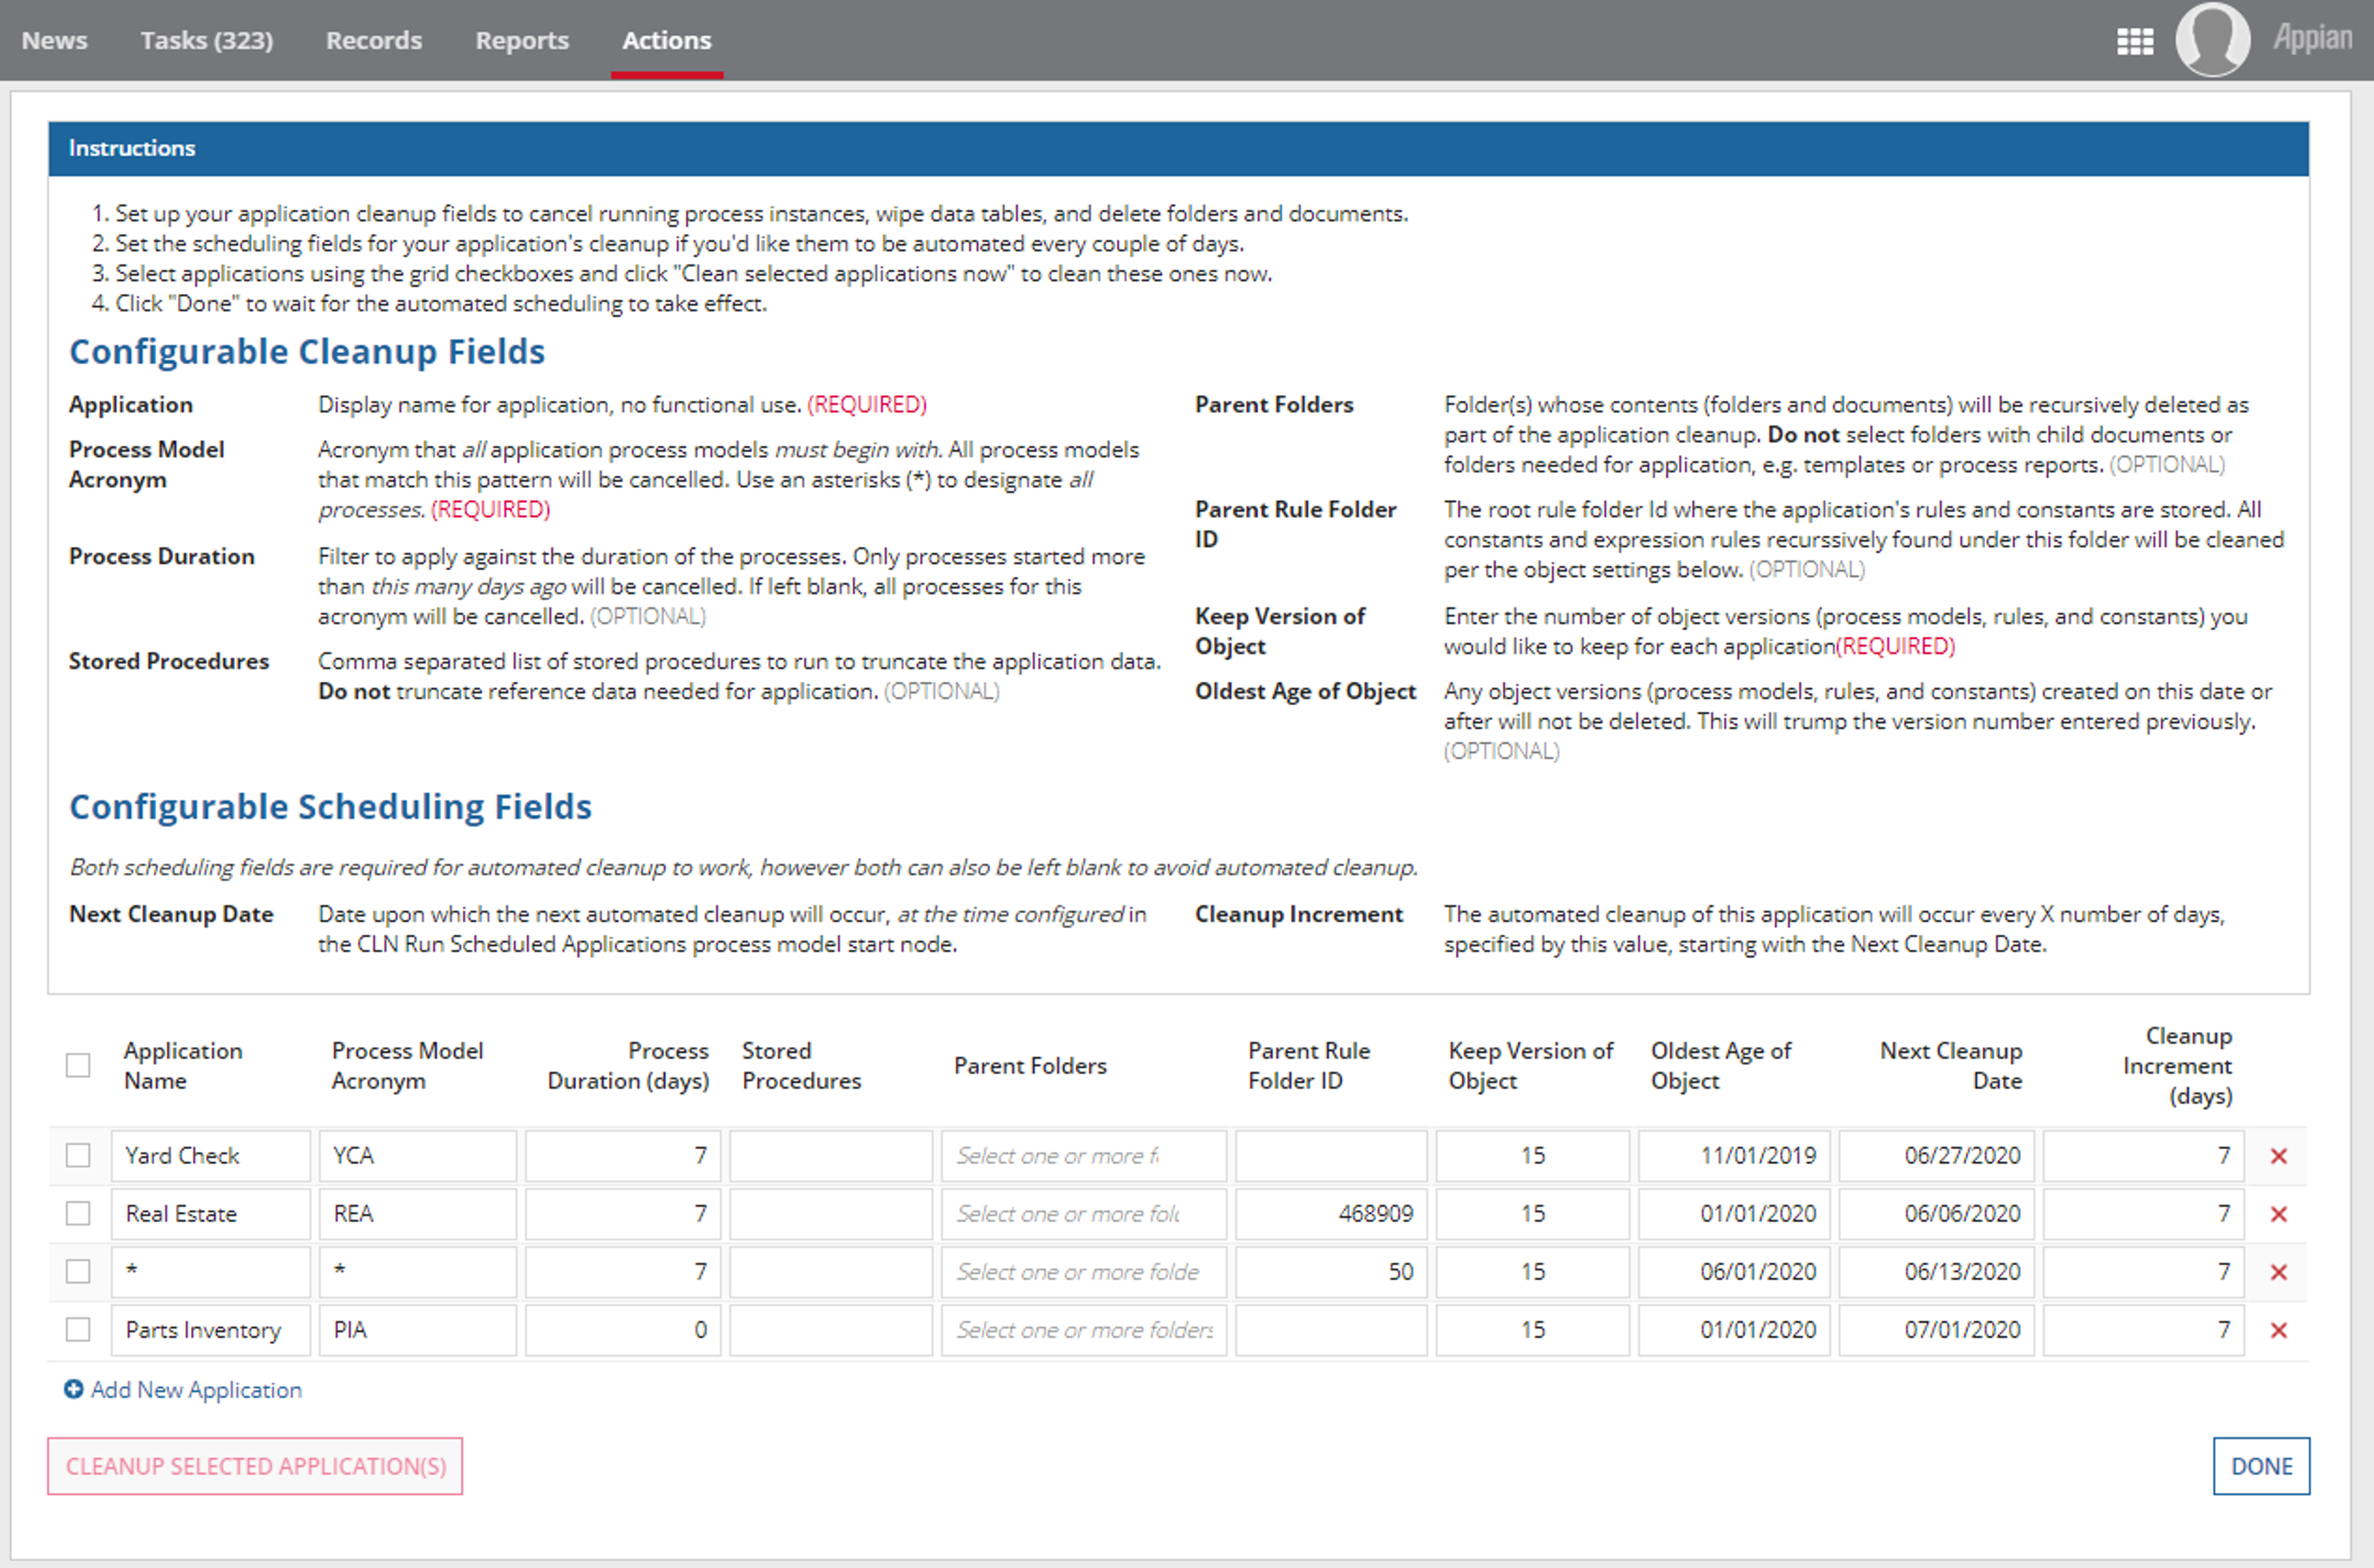The height and width of the screenshot is (1568, 2374).
Task: Click the Stored Procedures column header
Action: tap(801, 1066)
